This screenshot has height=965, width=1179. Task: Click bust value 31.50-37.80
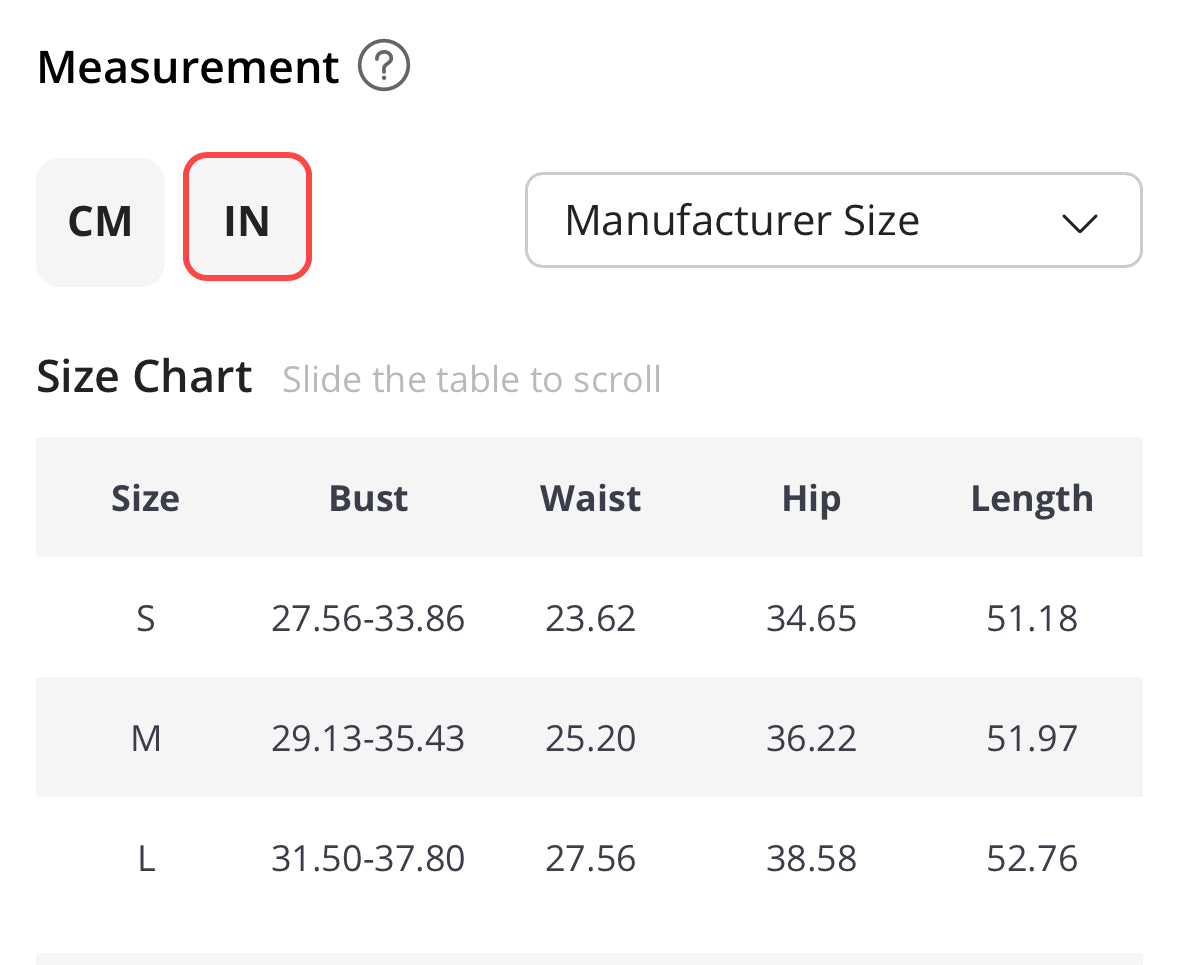(x=368, y=858)
